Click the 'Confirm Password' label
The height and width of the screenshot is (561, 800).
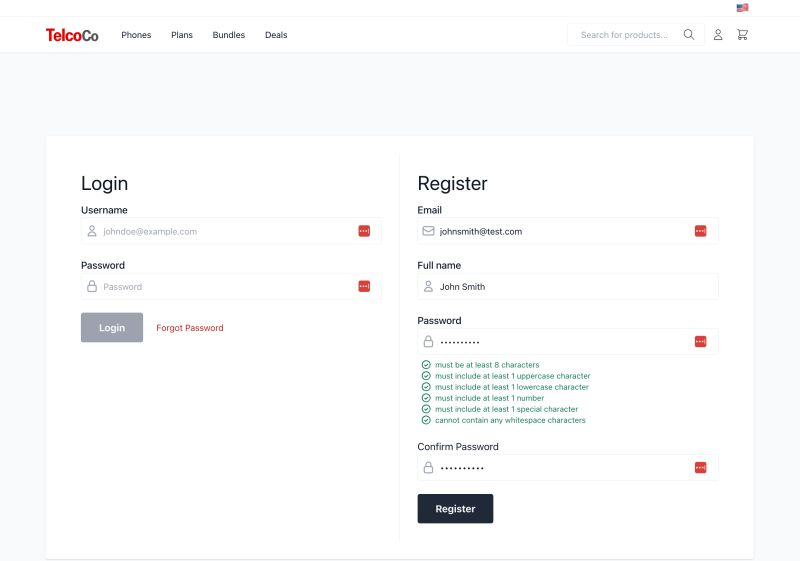tap(458, 447)
